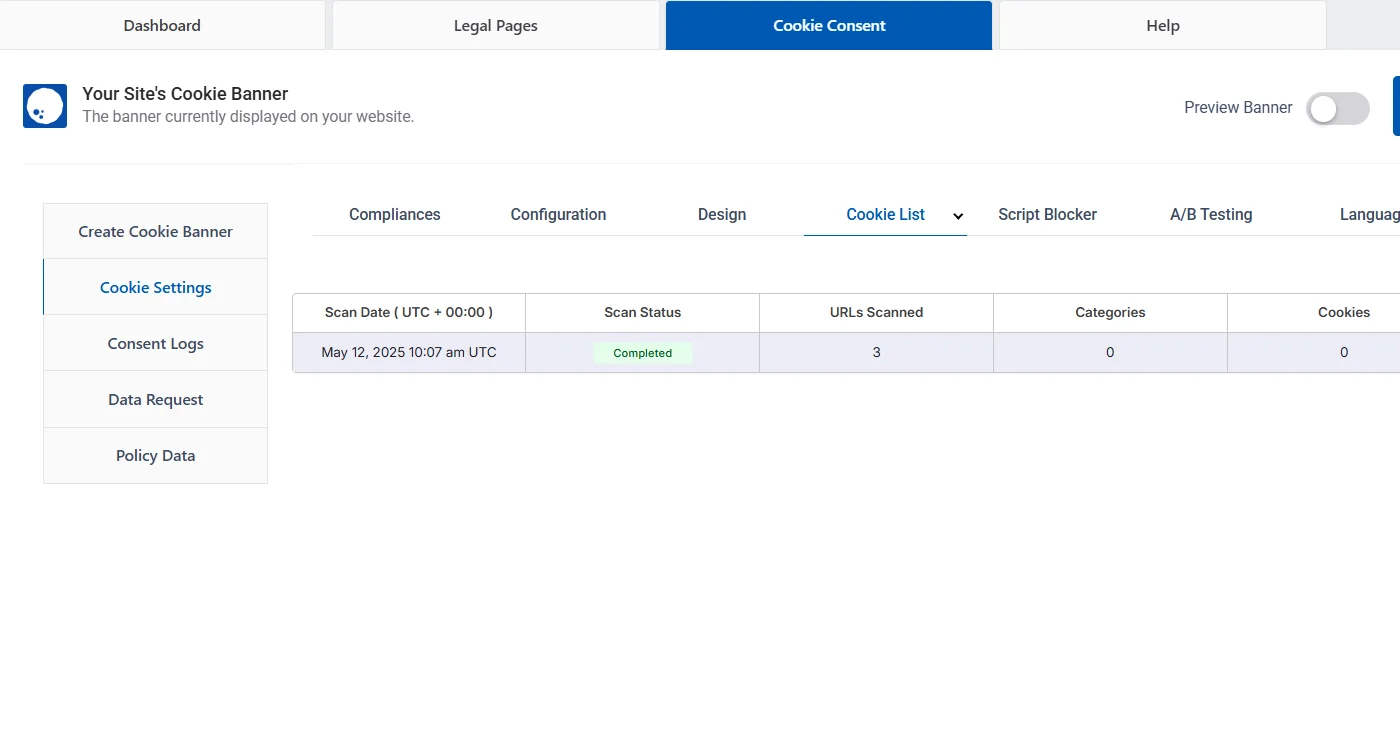Toggle the Preview Banner switch

1337,109
